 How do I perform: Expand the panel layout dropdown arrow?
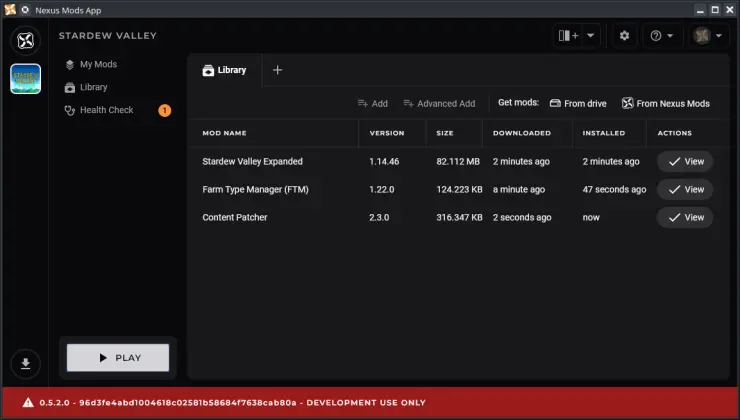(x=591, y=36)
